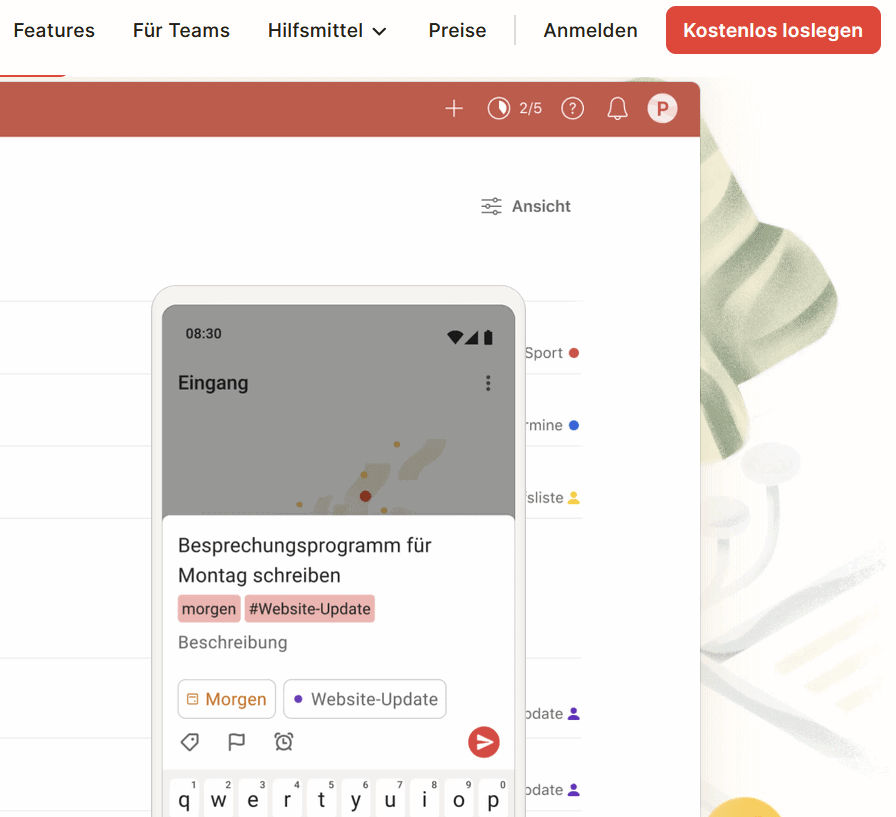Select the Website-Update project chip
Screen dimensions: 896x817
pyautogui.click(x=365, y=699)
